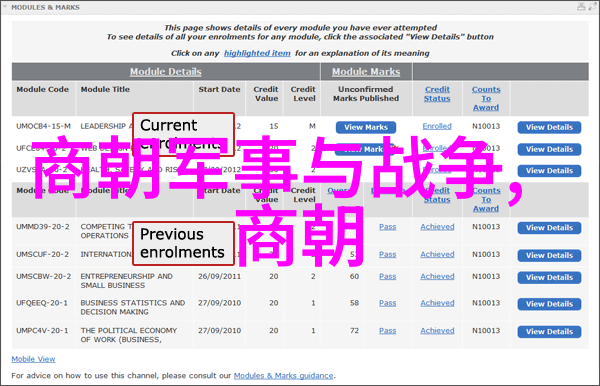
Task: Click the 'Unconfirmed Marks Published' column header
Action: coord(366,94)
